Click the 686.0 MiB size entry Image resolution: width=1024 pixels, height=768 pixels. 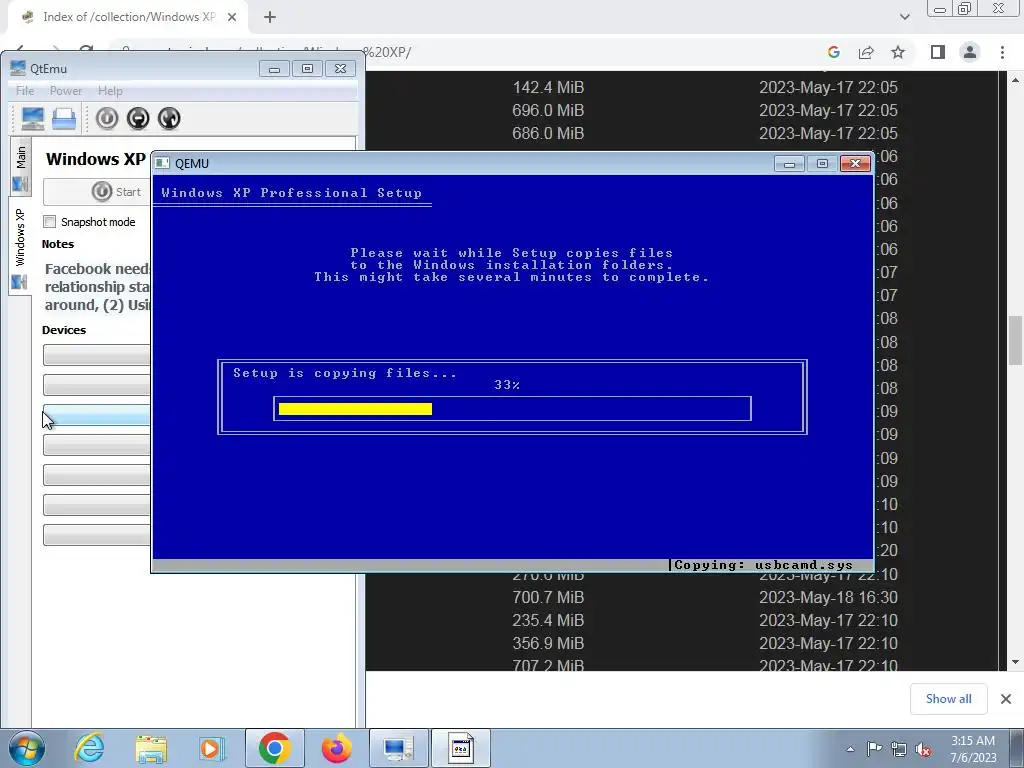[548, 133]
